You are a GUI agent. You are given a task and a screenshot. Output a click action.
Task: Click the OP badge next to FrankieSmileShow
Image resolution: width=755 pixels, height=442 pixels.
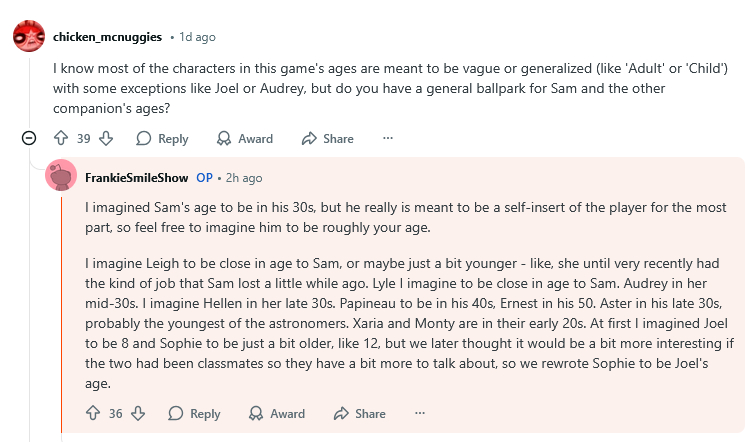coord(204,178)
